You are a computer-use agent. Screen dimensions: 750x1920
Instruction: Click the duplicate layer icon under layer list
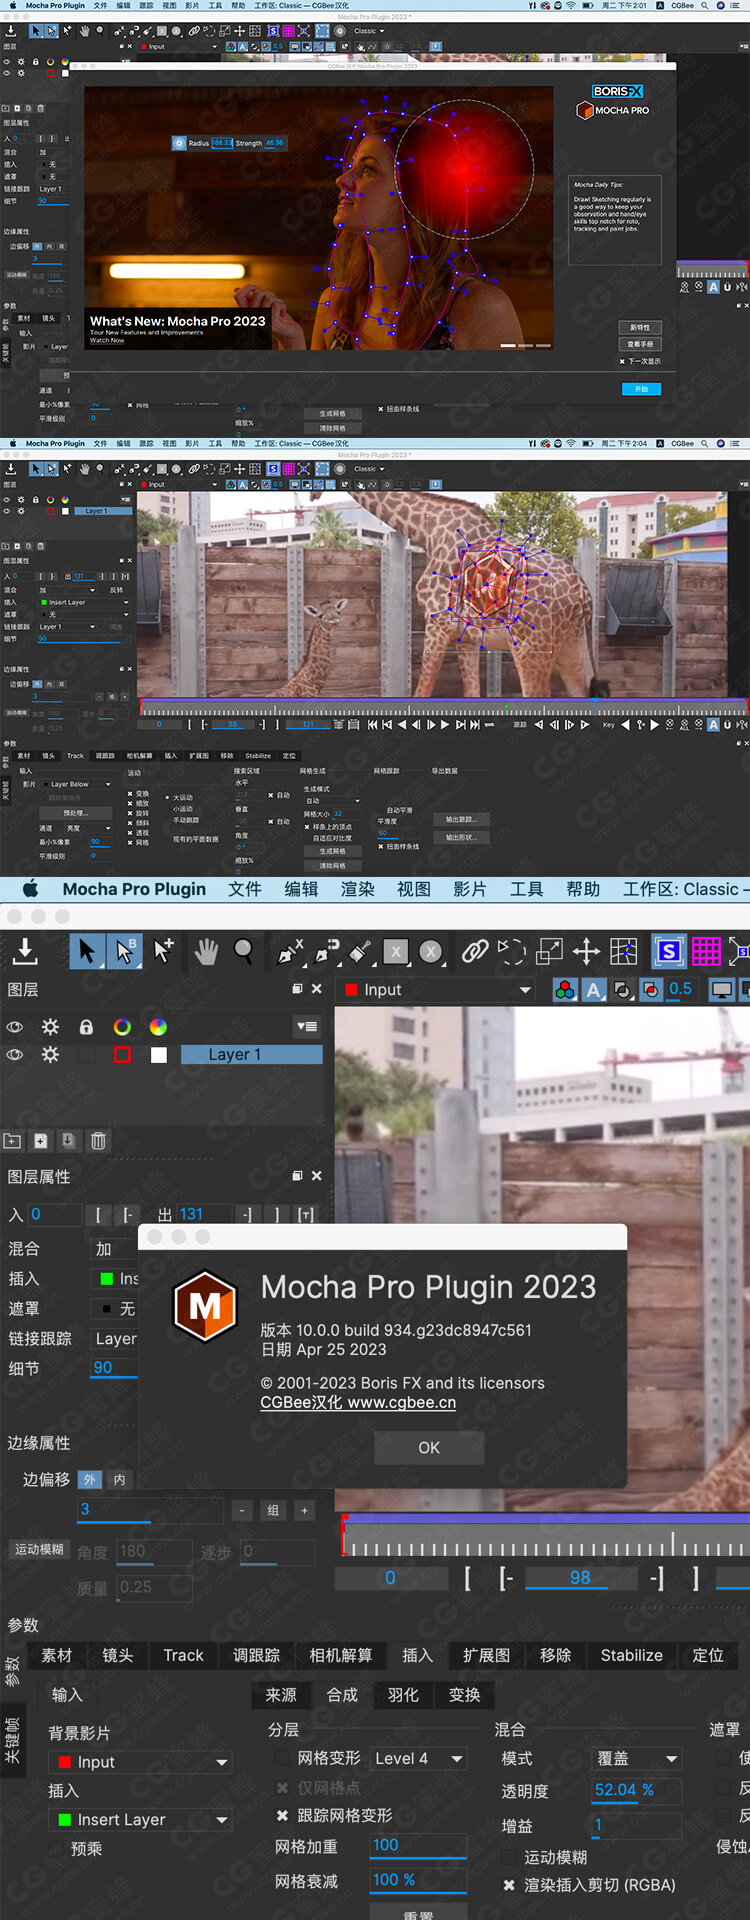tap(68, 1141)
